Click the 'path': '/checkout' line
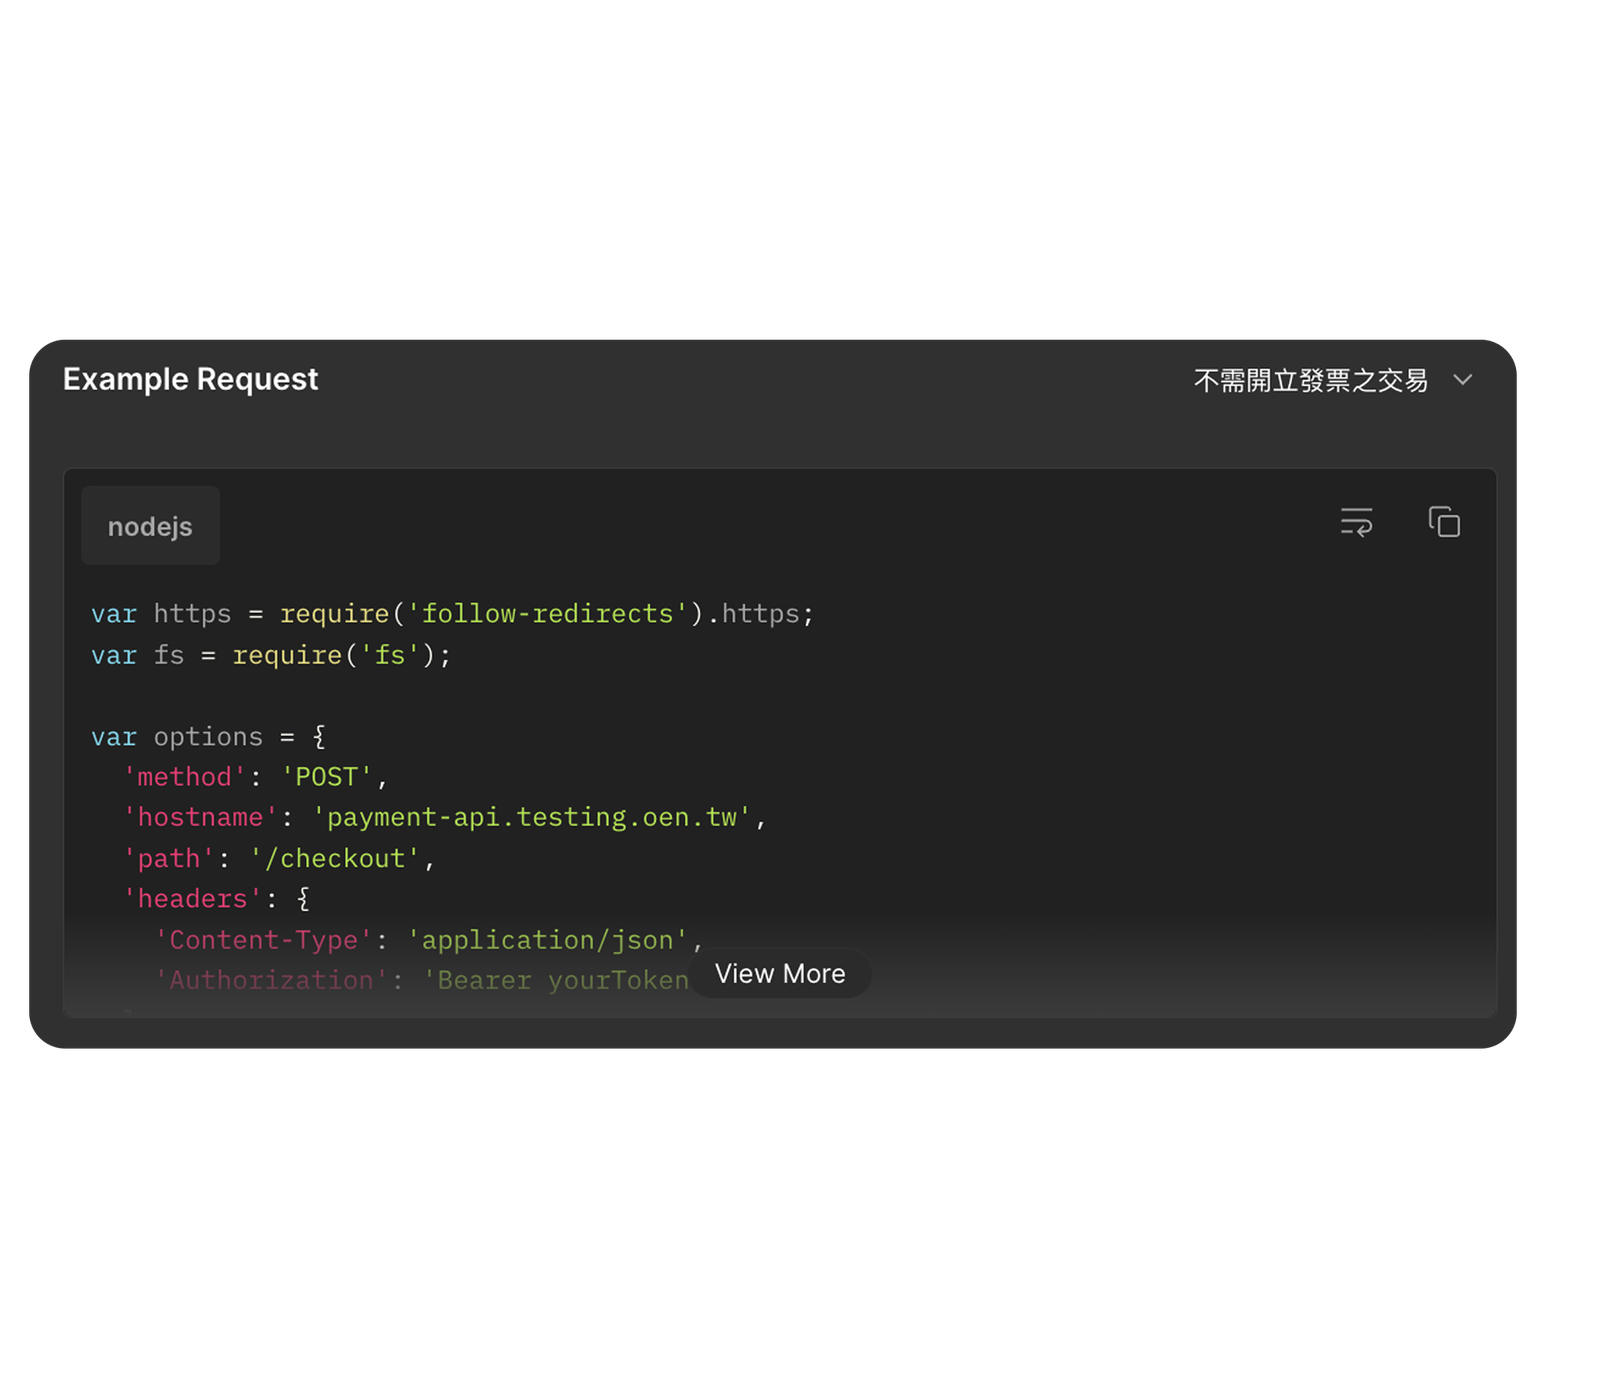The width and height of the screenshot is (1600, 1386). pos(279,858)
